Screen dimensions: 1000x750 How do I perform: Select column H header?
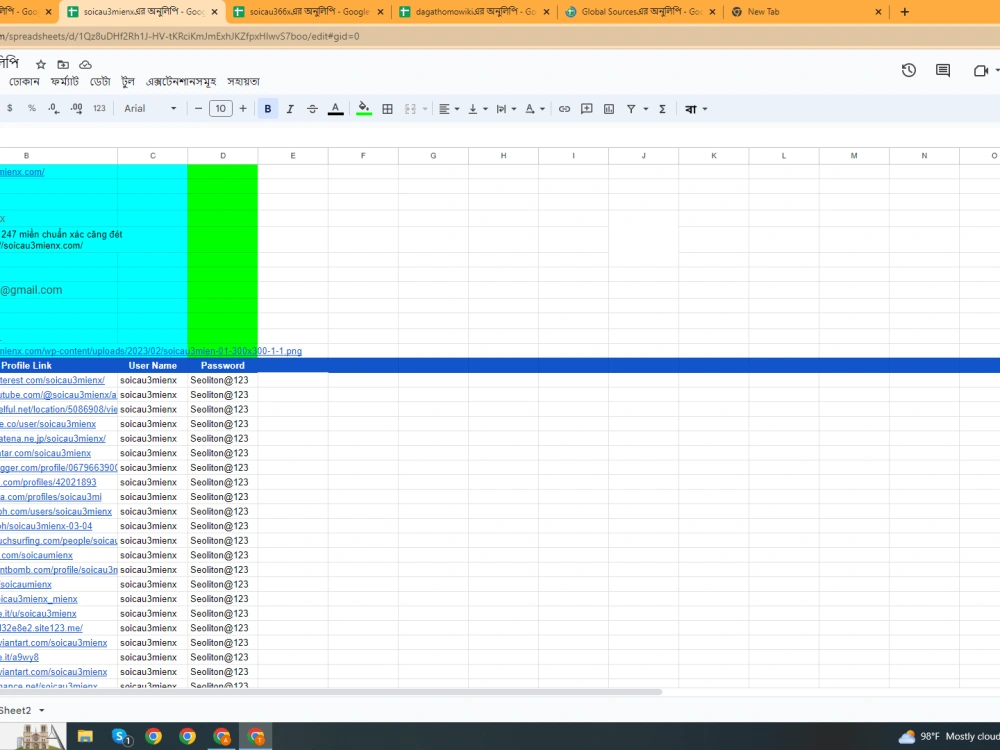click(503, 156)
